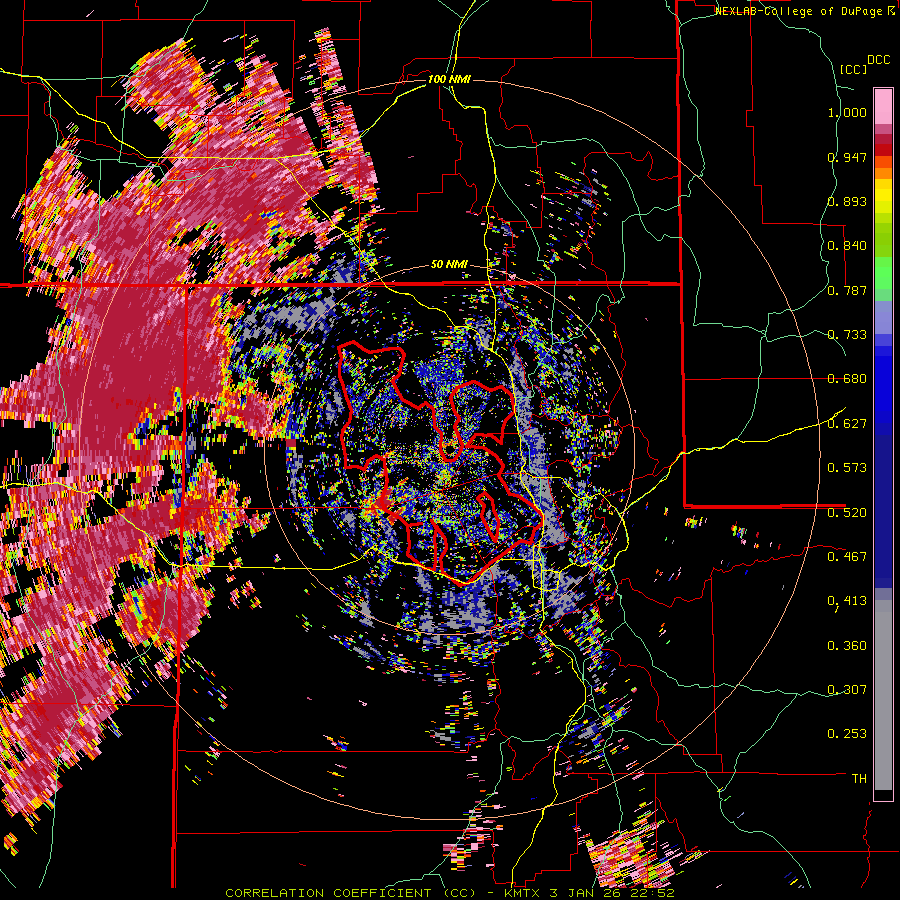
Task: Select the 0.733 scale value
Action: coord(847,335)
